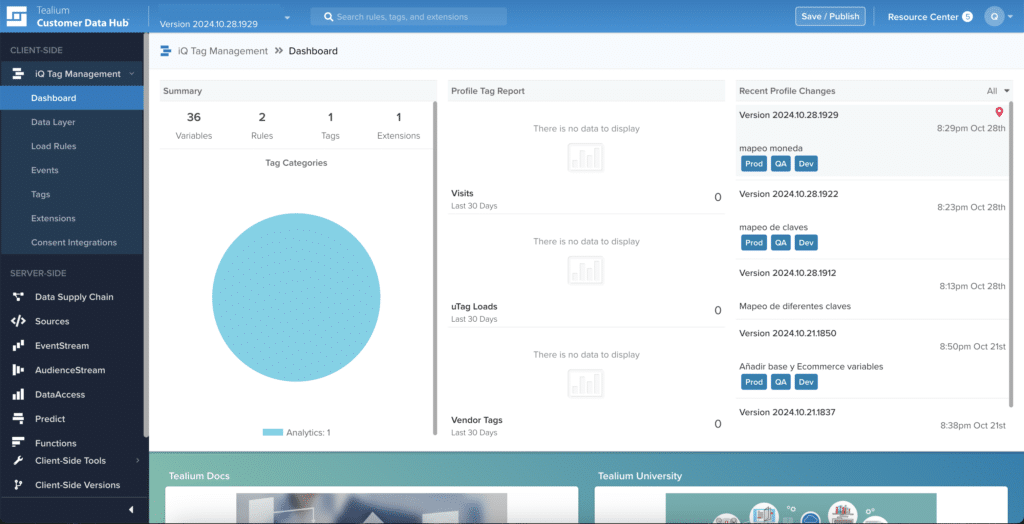Screen dimensions: 1024x524
Task: Click the uTag Loads no-data chart icon
Action: (585, 270)
